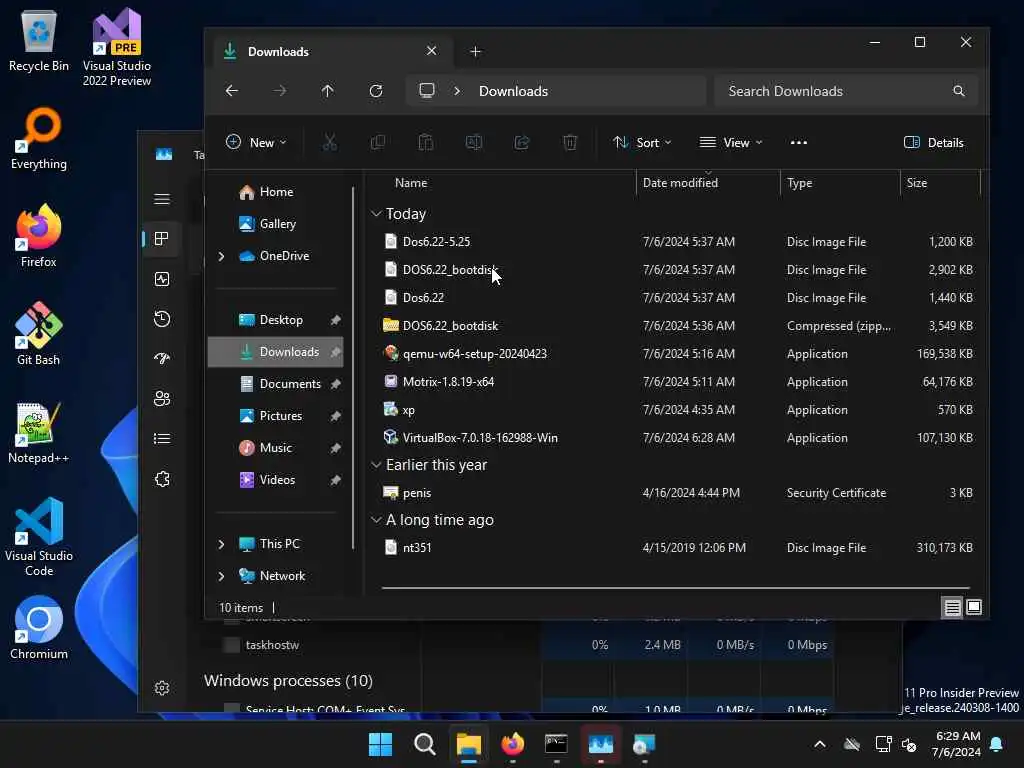Expand OneDrive in navigation pane
Image resolution: width=1024 pixels, height=768 pixels.
click(x=221, y=256)
